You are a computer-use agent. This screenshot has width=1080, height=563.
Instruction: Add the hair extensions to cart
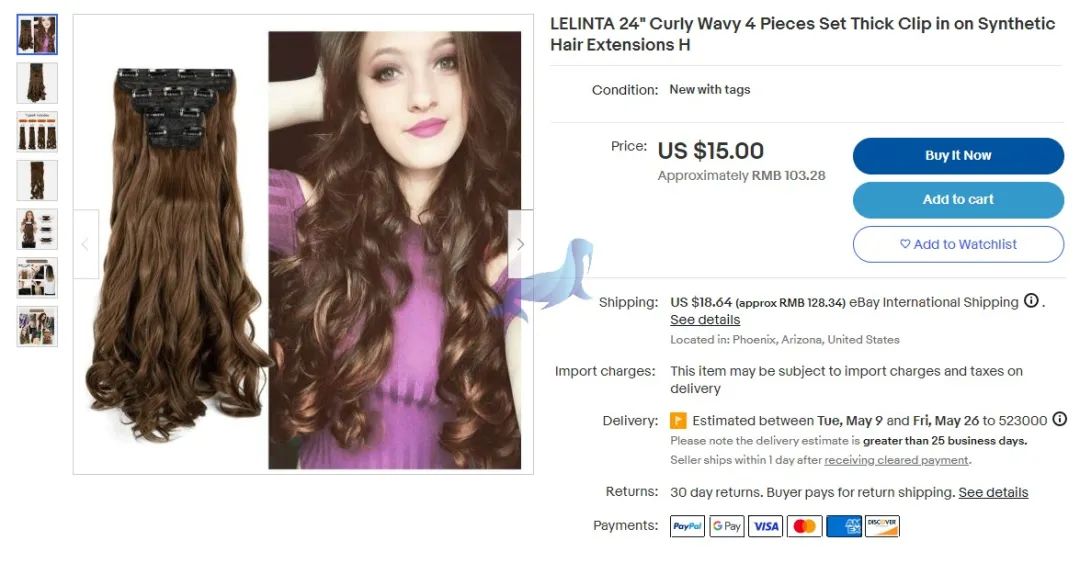pos(958,200)
